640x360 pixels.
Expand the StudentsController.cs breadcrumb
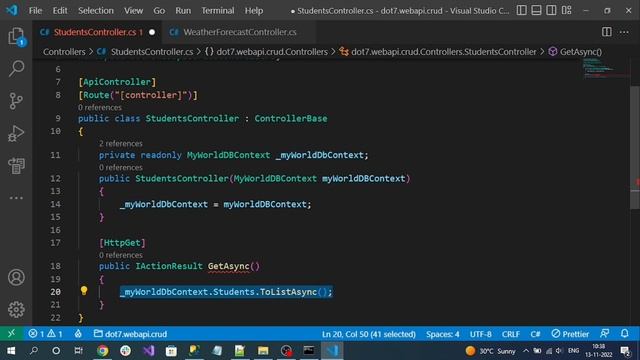[145, 52]
